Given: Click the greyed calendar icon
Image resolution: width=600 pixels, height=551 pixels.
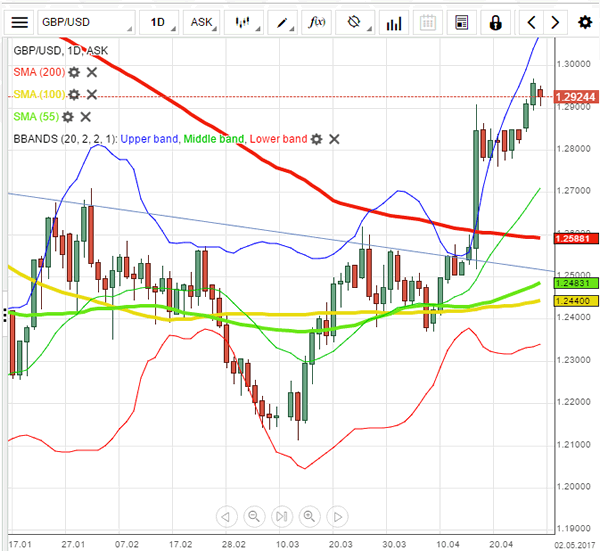Looking at the screenshot, I should coord(428,23).
